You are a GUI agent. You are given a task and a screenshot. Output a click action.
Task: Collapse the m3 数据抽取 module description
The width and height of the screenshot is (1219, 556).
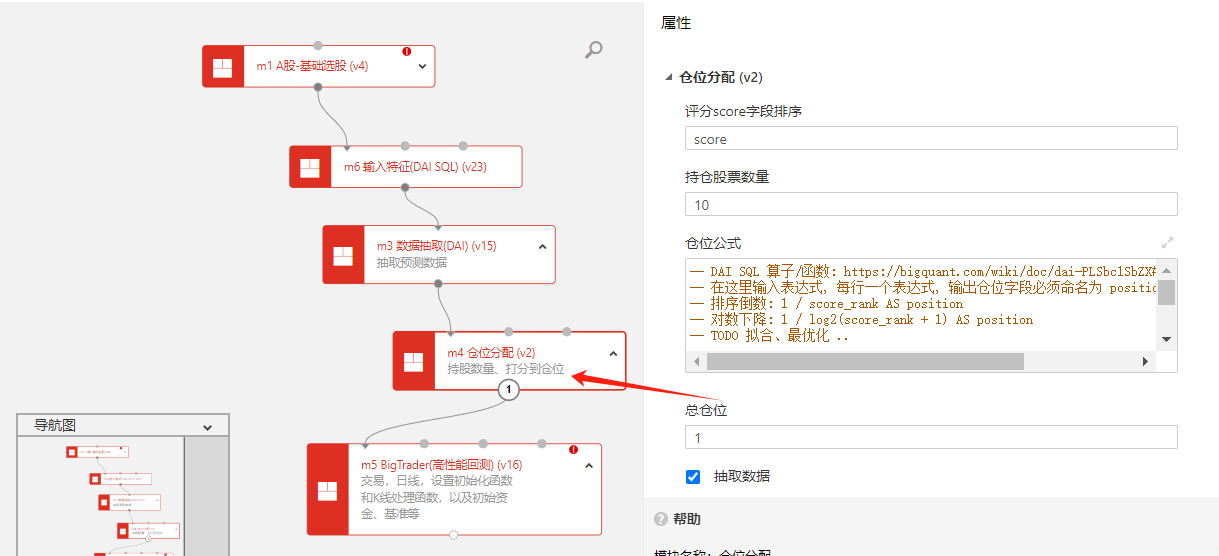click(x=542, y=246)
